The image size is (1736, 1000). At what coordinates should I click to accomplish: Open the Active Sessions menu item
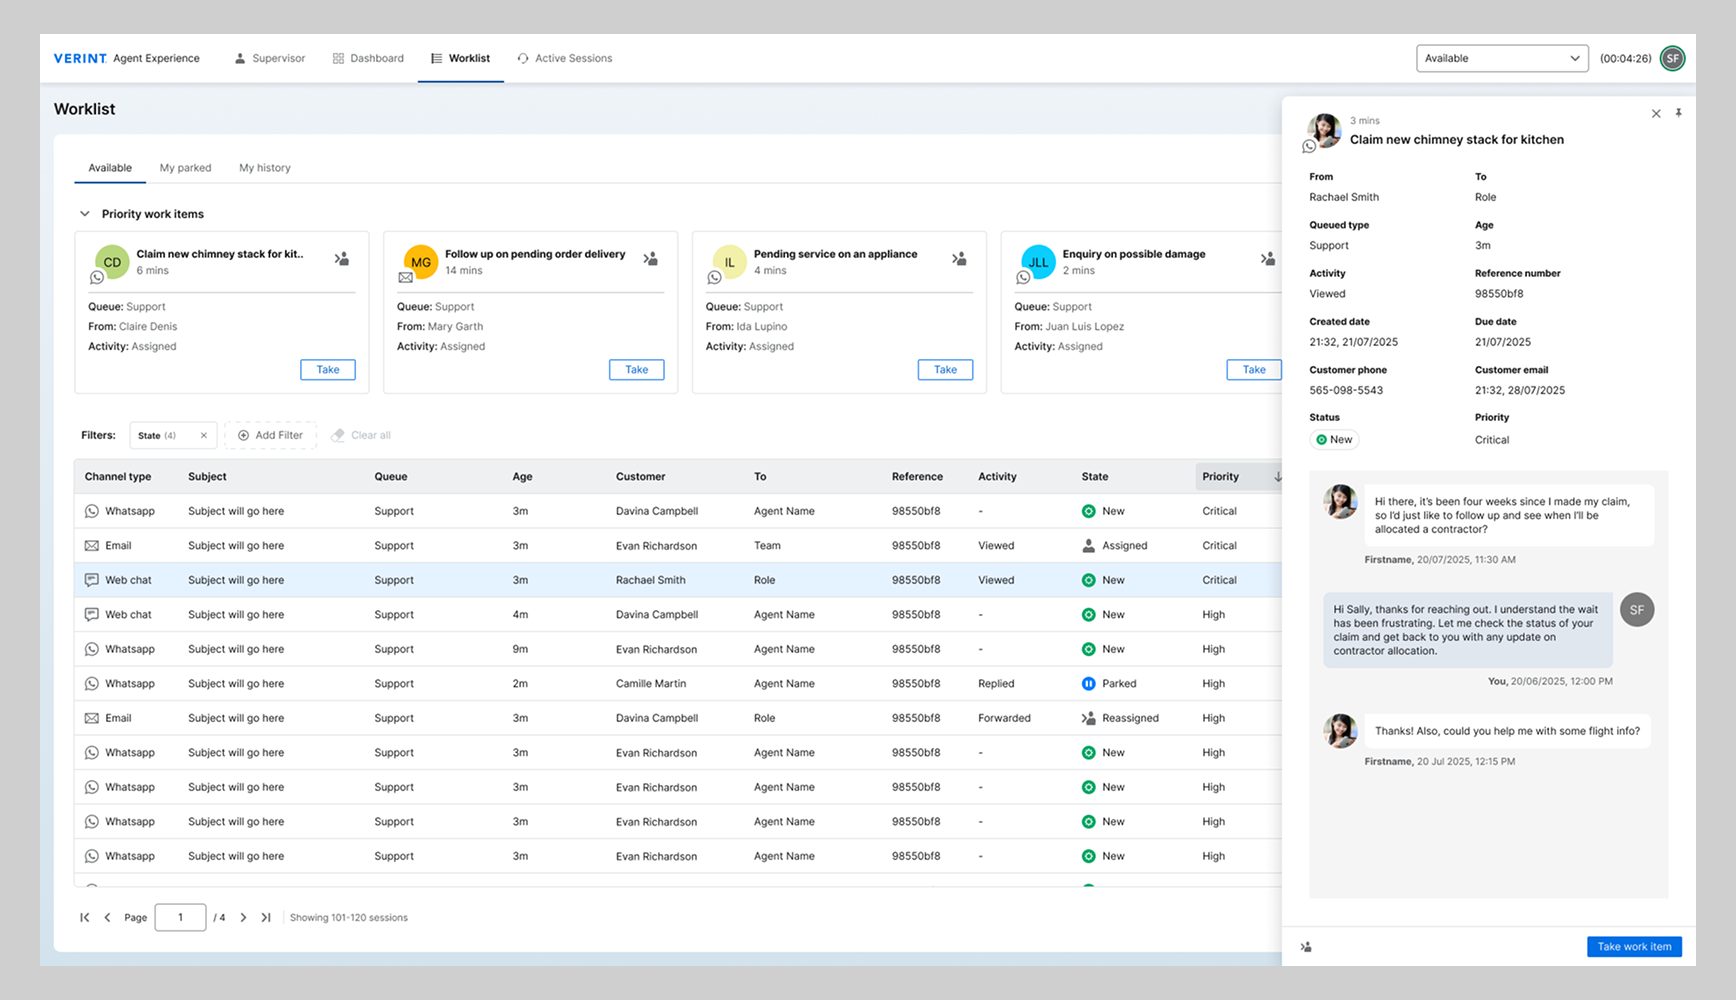[x=565, y=59]
